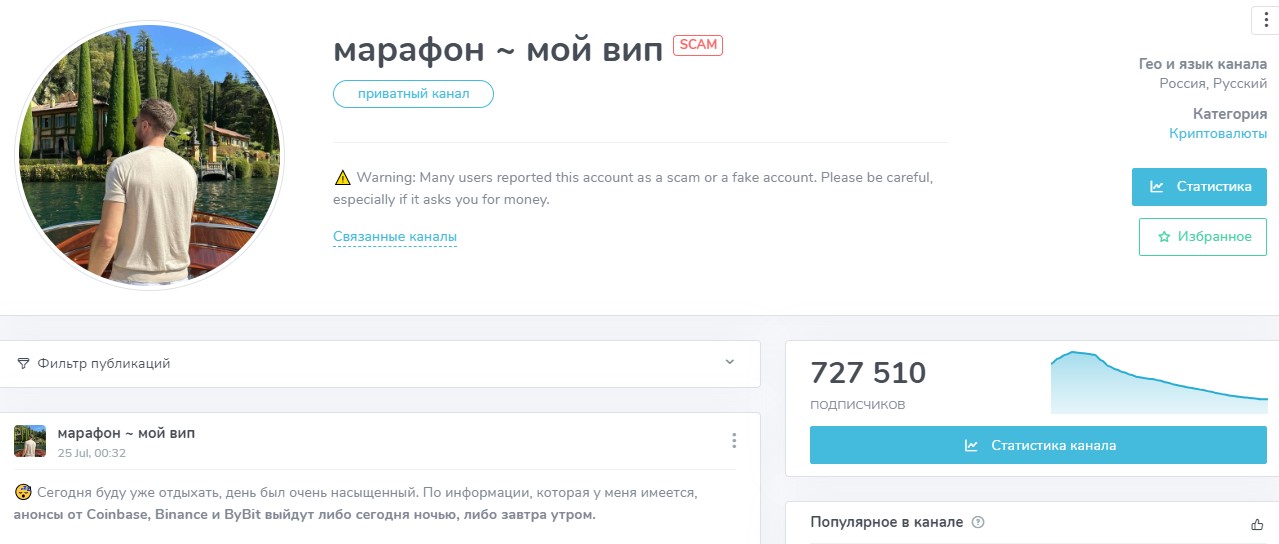This screenshot has width=1279, height=544.
Task: Expand the Связанные каналы list
Action: pos(395,237)
